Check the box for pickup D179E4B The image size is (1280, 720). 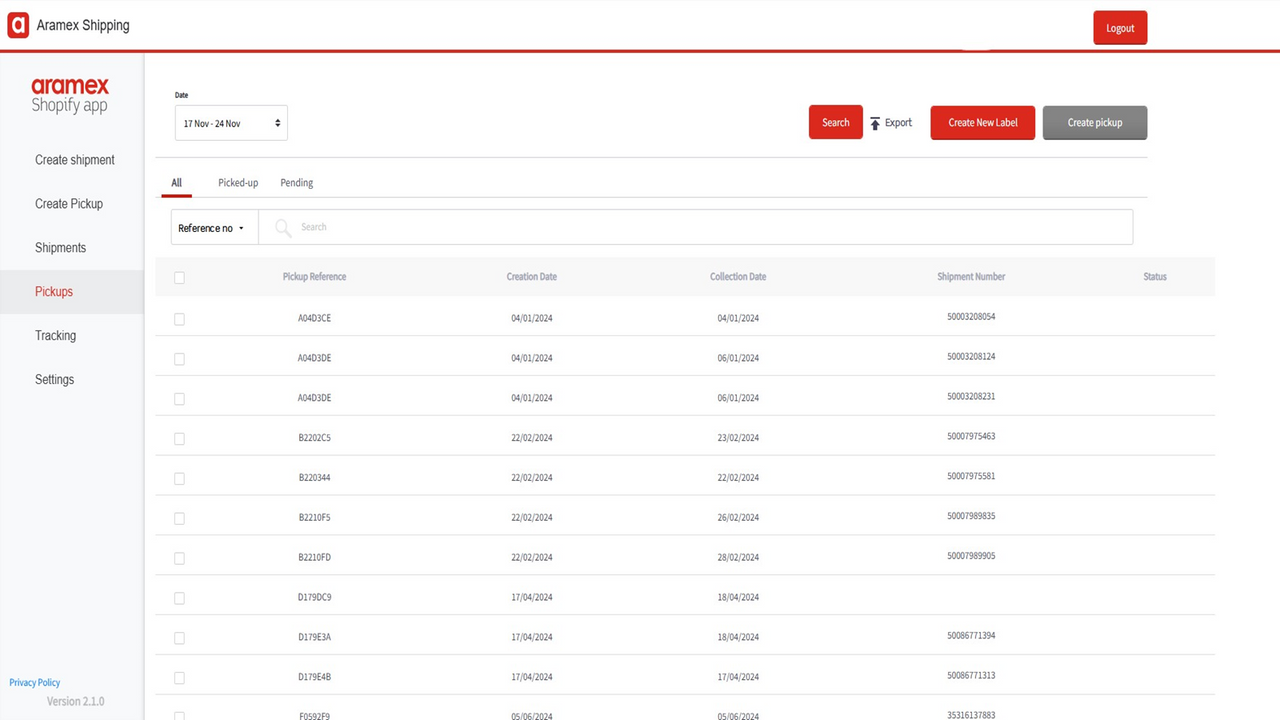click(x=180, y=678)
